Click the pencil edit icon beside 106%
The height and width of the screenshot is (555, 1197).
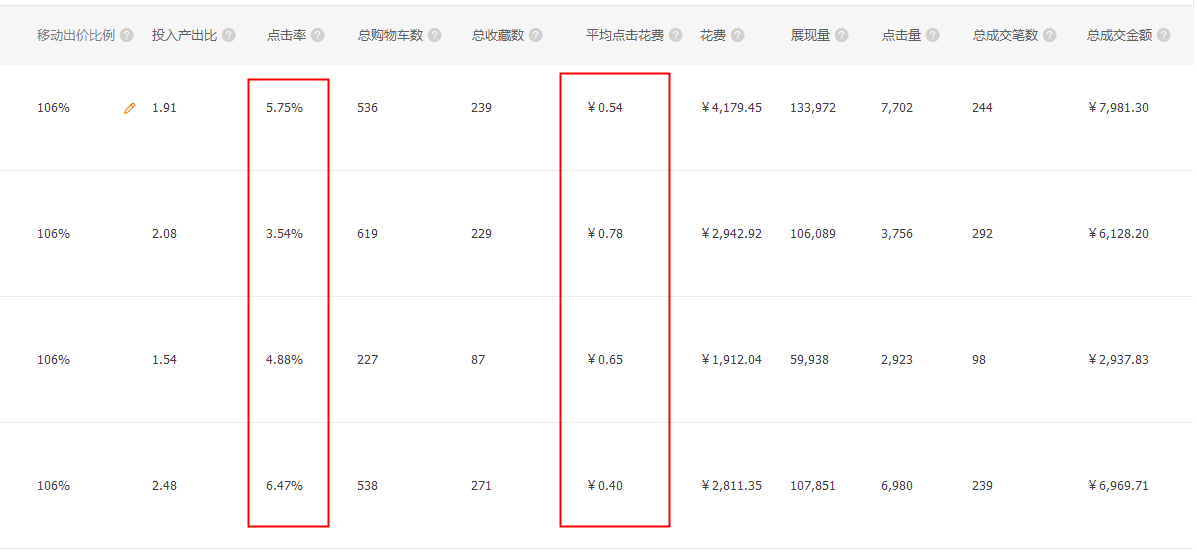(x=129, y=108)
